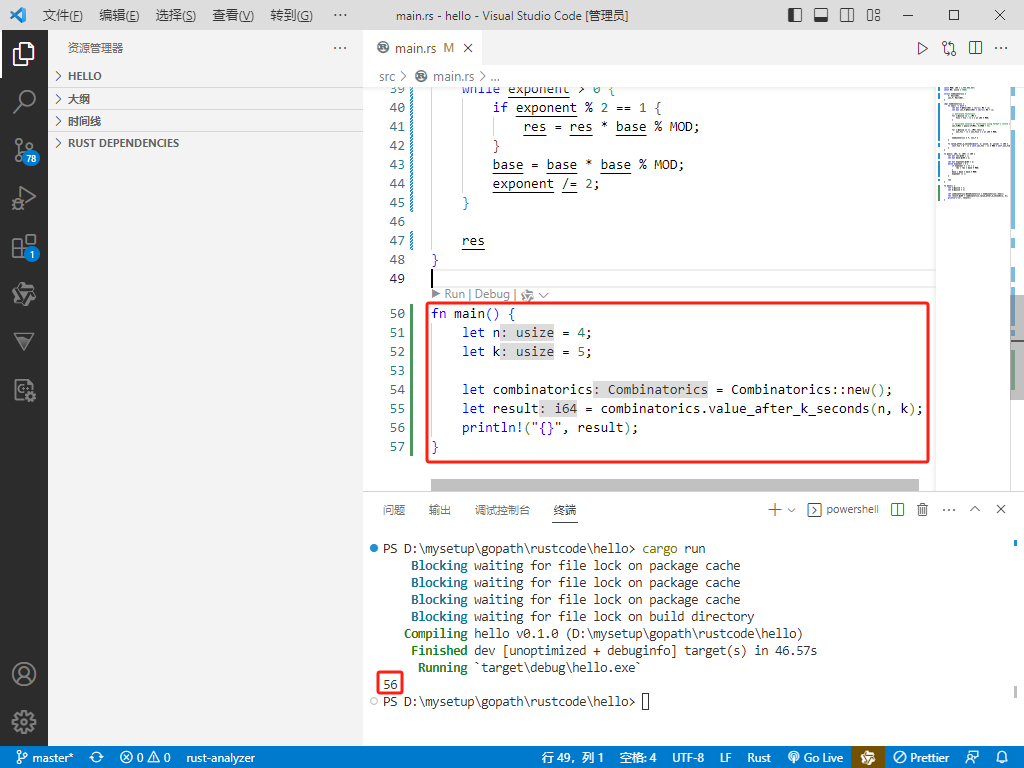
Task: Switch to the 问题 problems tab
Action: click(x=394, y=510)
